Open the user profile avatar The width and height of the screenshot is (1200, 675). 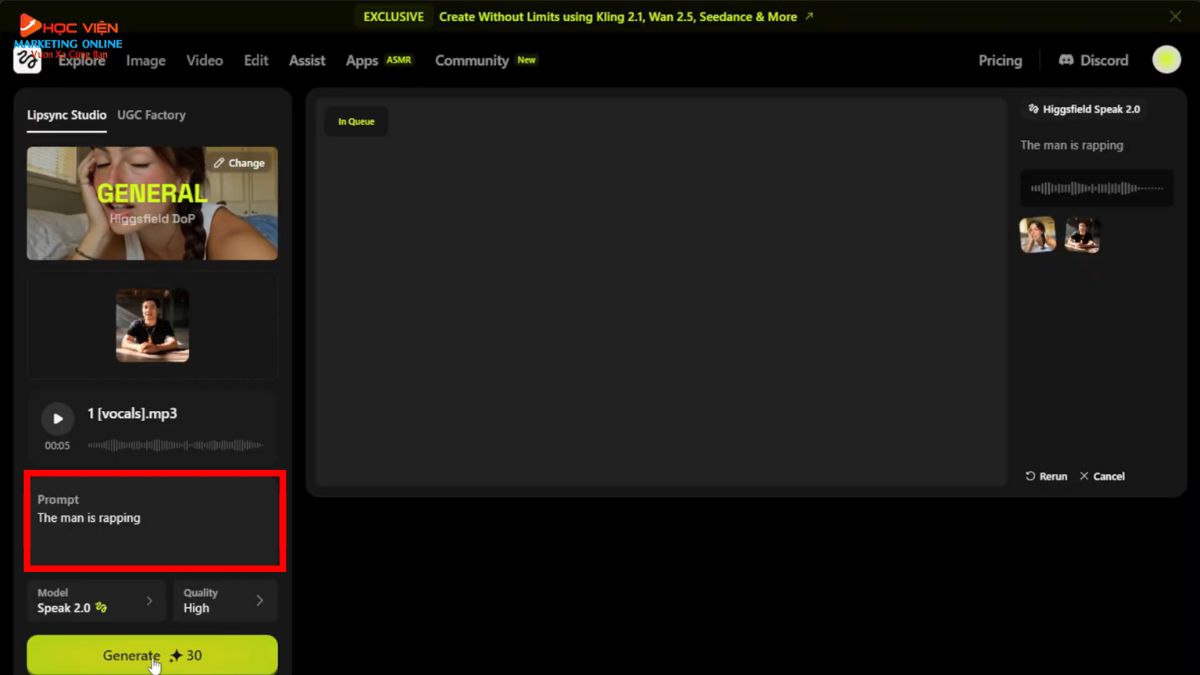1166,60
